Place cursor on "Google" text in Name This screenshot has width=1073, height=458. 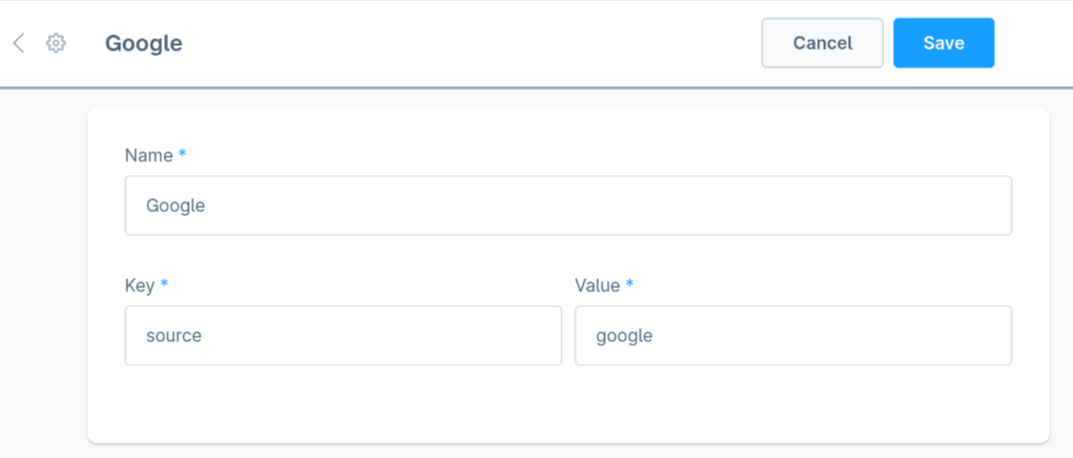[x=175, y=206]
